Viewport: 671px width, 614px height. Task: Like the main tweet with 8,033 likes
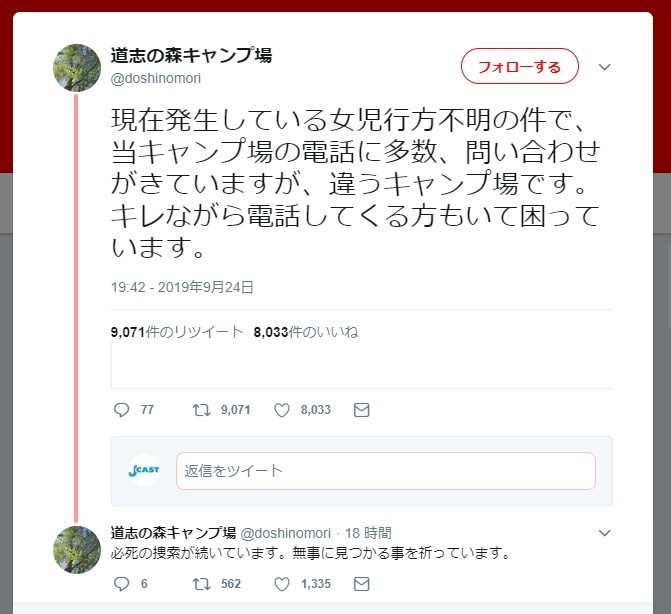point(282,410)
